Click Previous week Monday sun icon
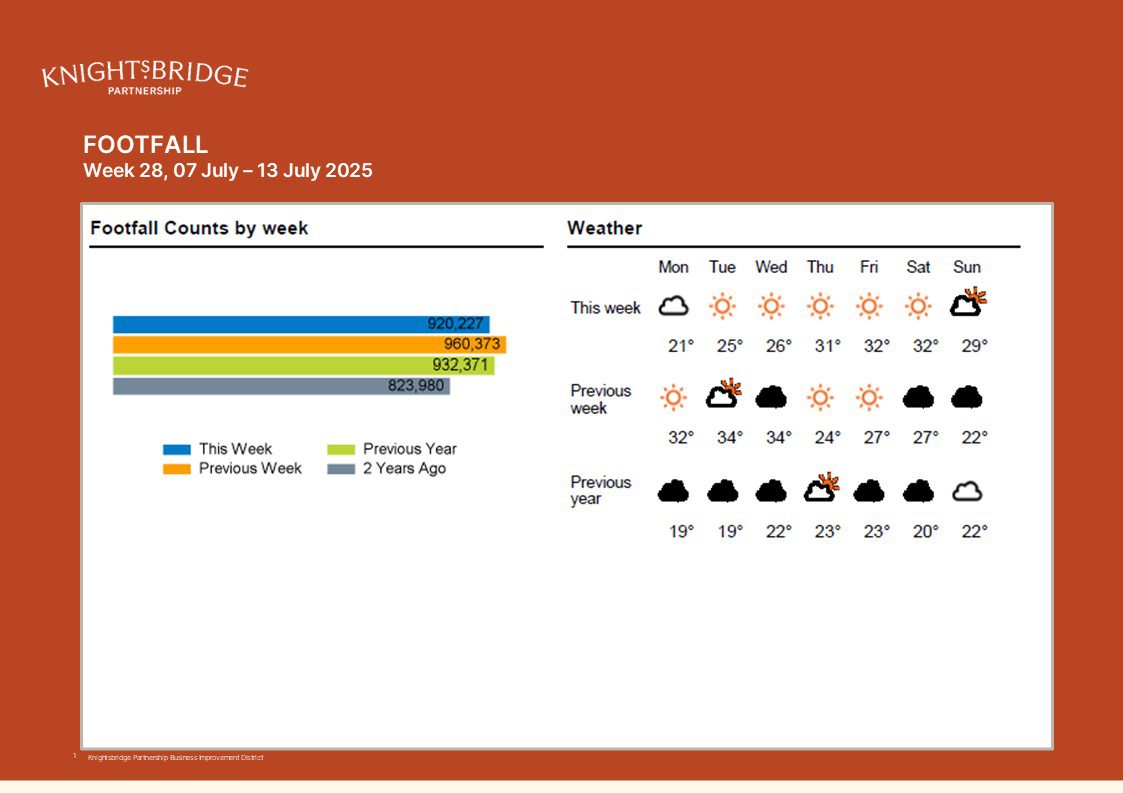Screen dimensions: 1123x793 click(x=673, y=398)
